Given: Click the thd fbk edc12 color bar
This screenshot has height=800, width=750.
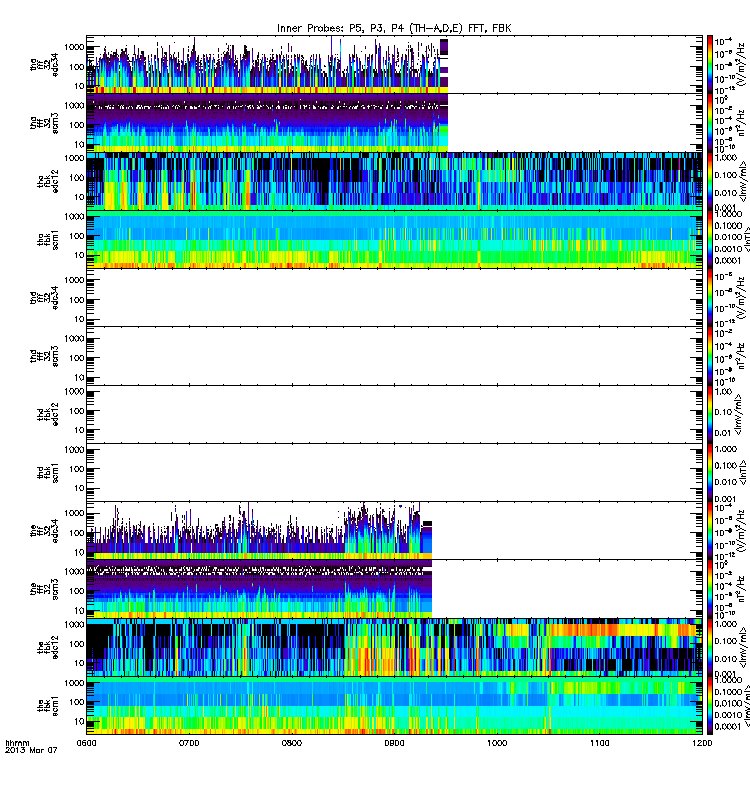Looking at the screenshot, I should click(710, 414).
